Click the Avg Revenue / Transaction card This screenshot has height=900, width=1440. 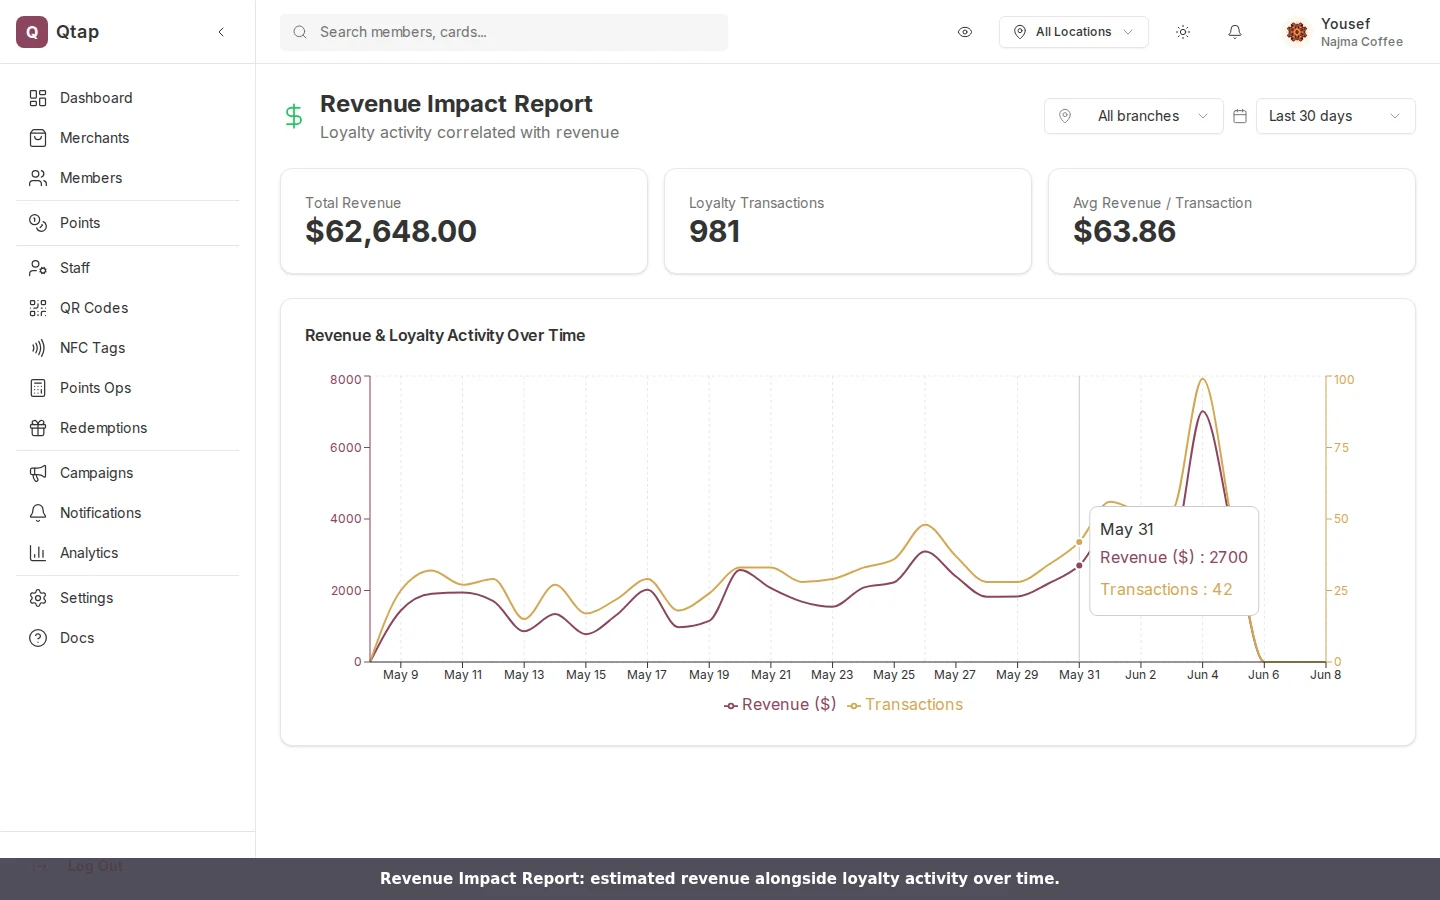1232,221
